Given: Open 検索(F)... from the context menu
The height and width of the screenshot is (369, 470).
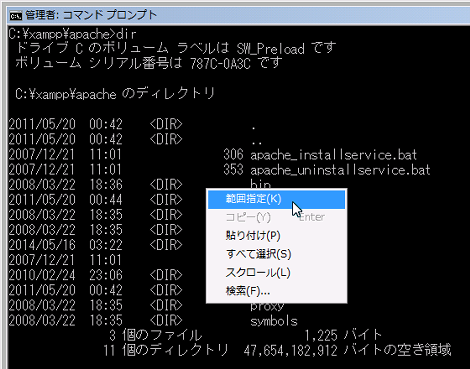Looking at the screenshot, I should coord(276,291).
